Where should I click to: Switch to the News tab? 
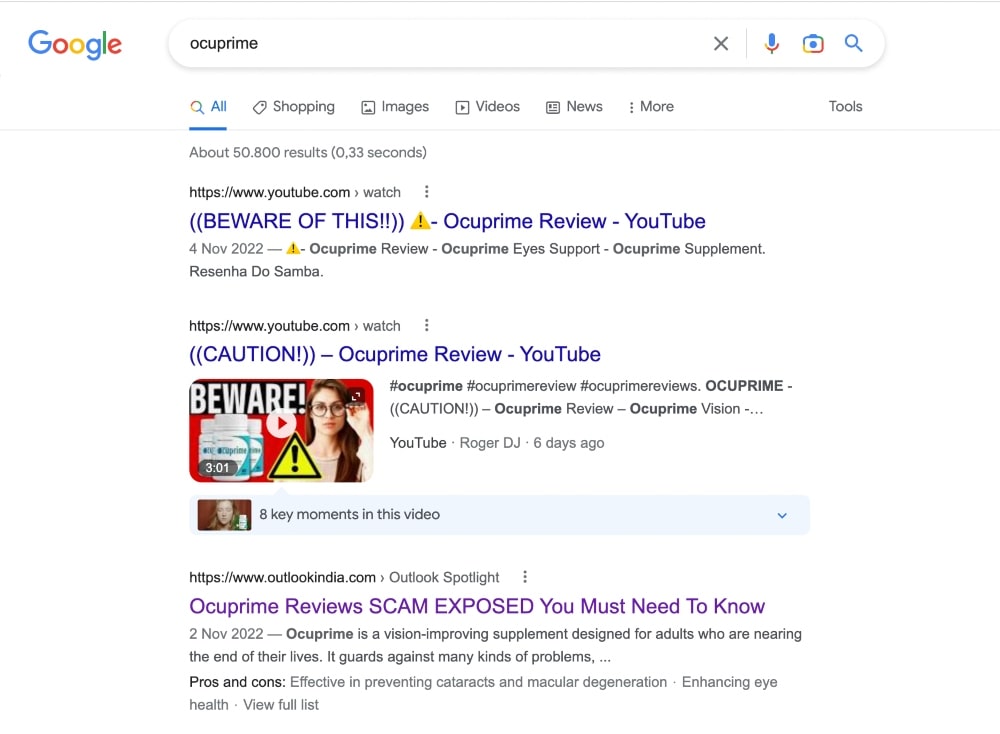click(574, 106)
